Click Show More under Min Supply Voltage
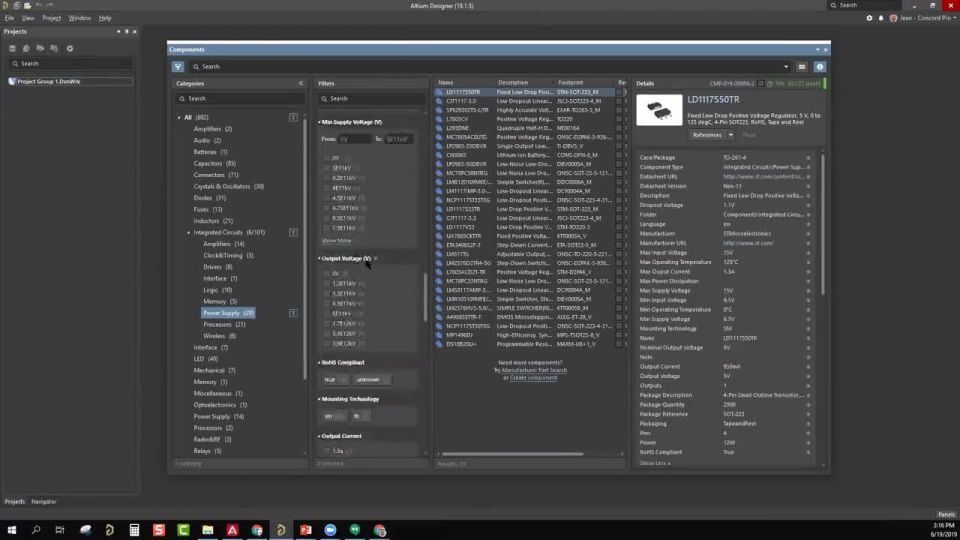The height and width of the screenshot is (540, 960). point(336,241)
